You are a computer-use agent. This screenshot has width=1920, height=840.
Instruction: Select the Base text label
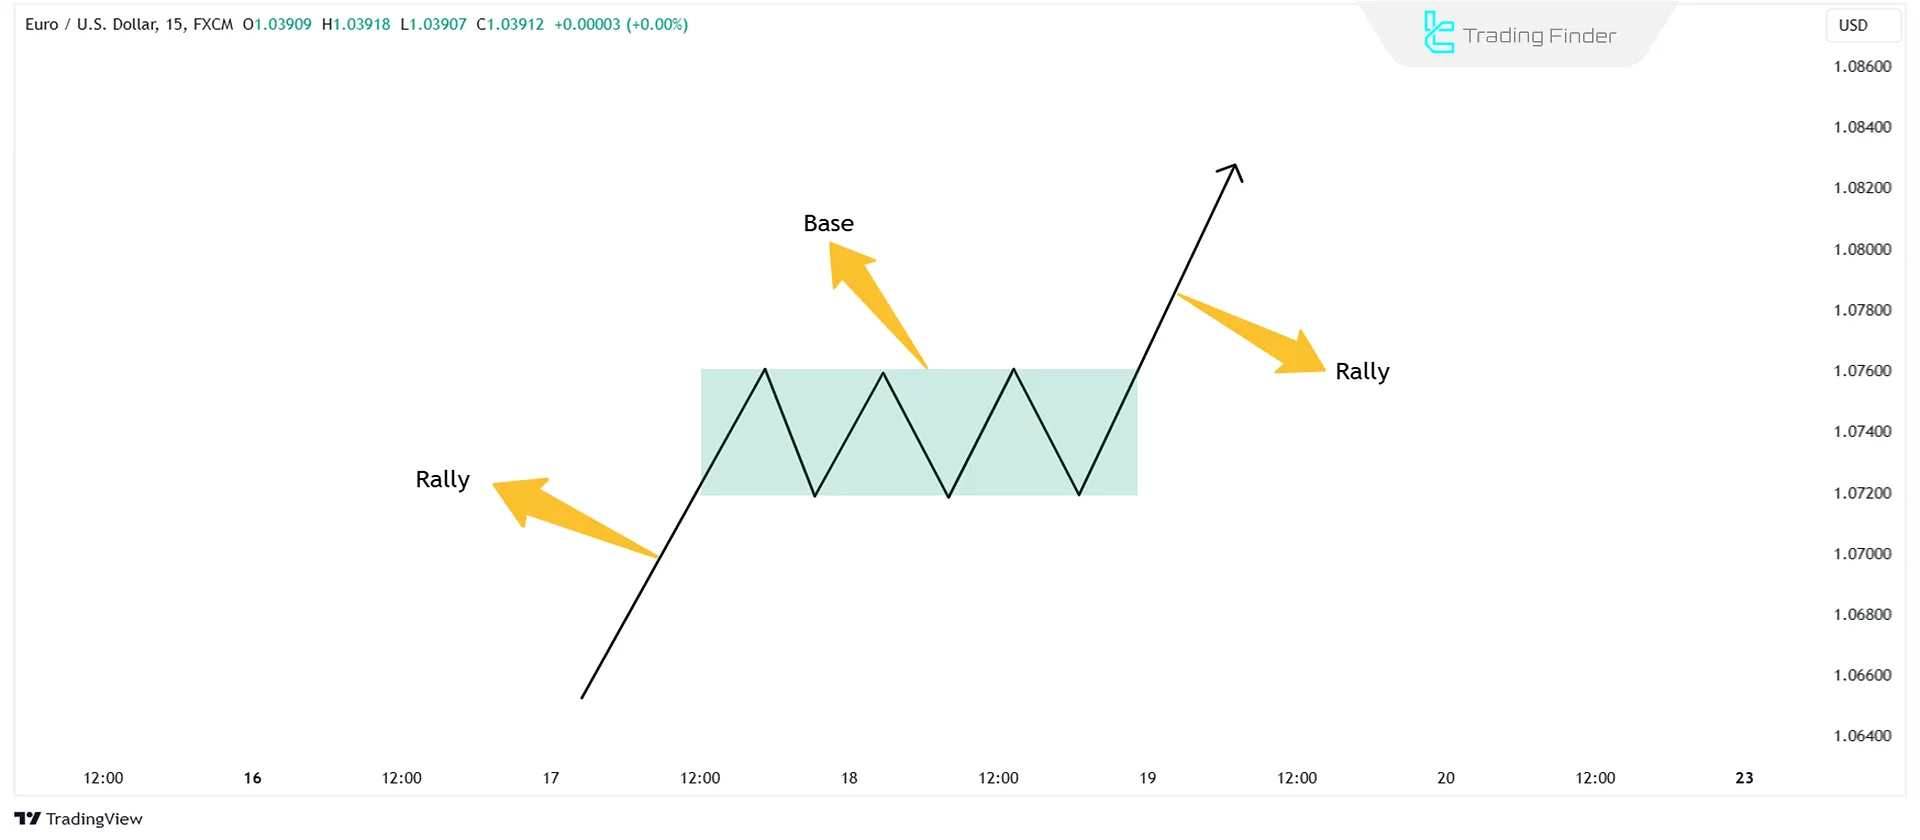pyautogui.click(x=828, y=223)
